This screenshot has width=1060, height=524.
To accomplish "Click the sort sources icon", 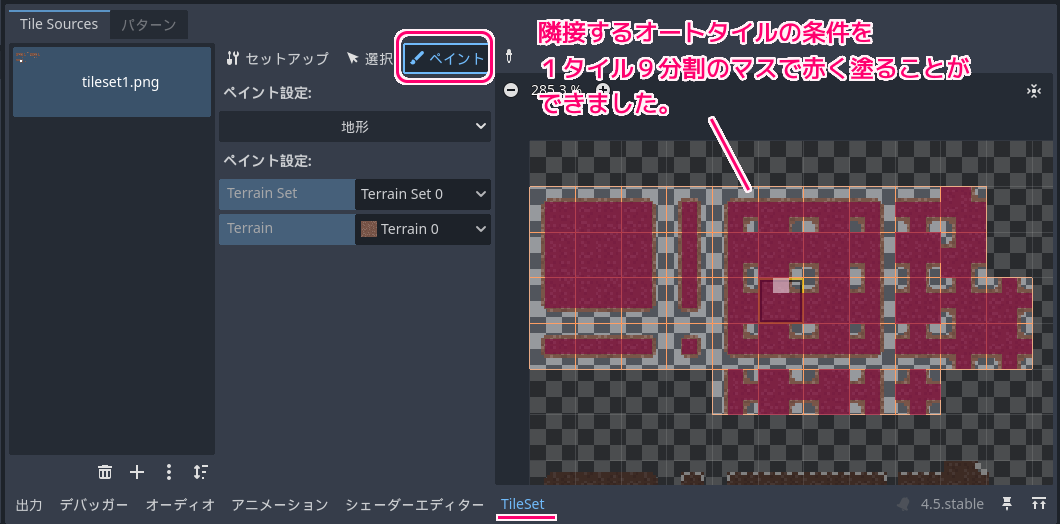I will [201, 472].
